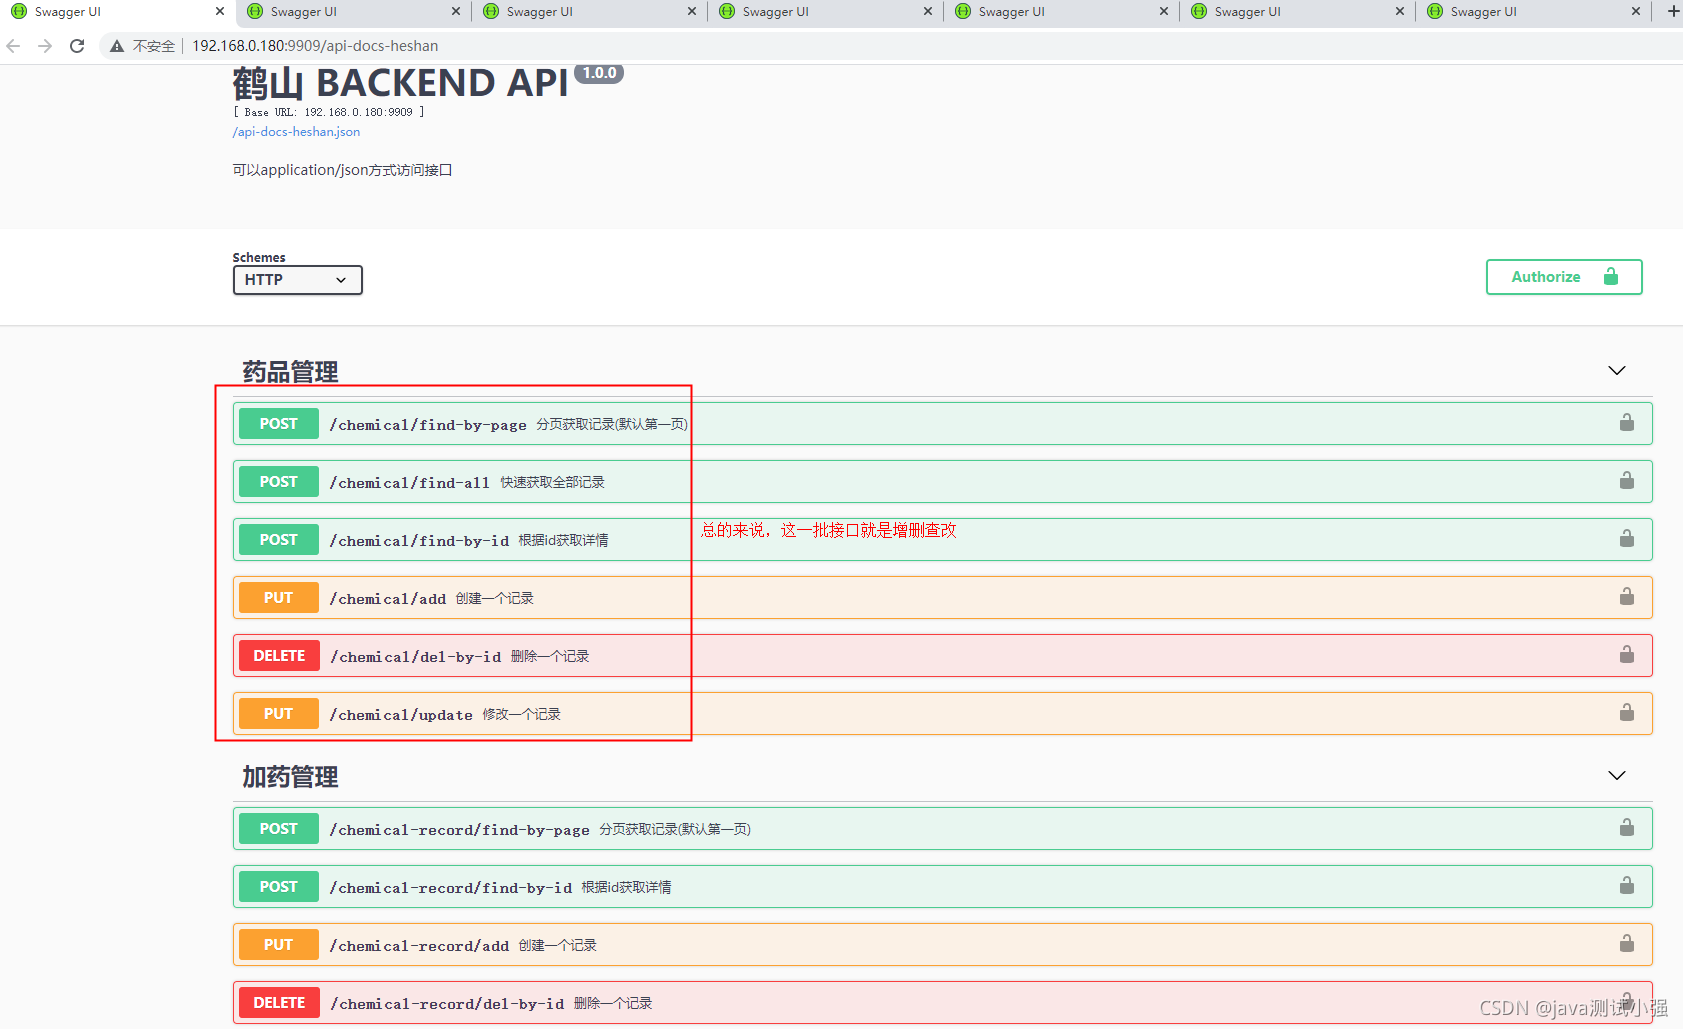Screen dimensions: 1683x1029
Task: Click lock icon on /chemical-record/add row
Action: pos(1627,944)
